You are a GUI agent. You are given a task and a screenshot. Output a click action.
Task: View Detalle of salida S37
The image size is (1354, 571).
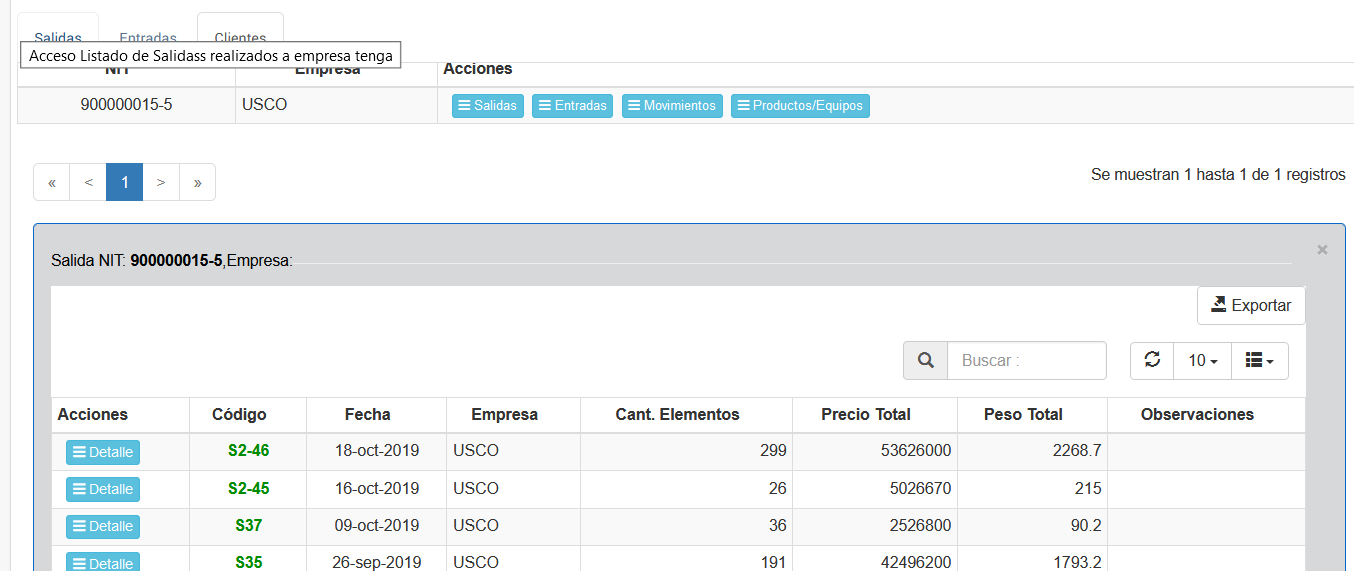[103, 526]
